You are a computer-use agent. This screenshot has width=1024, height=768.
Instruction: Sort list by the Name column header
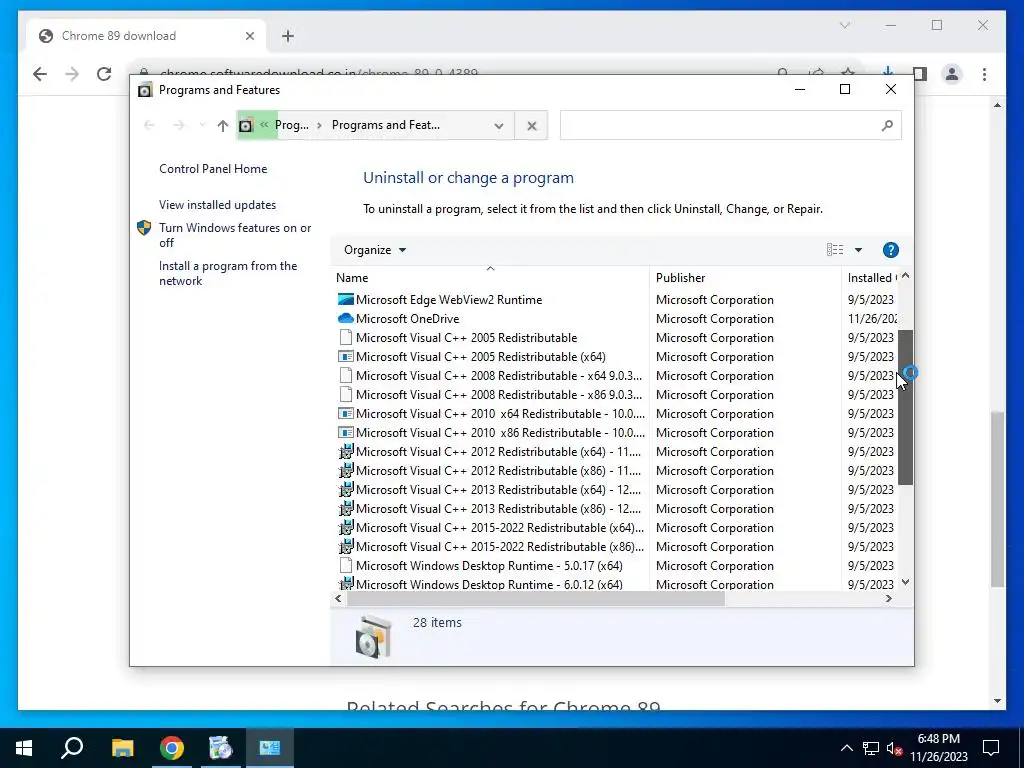pyautogui.click(x=490, y=278)
